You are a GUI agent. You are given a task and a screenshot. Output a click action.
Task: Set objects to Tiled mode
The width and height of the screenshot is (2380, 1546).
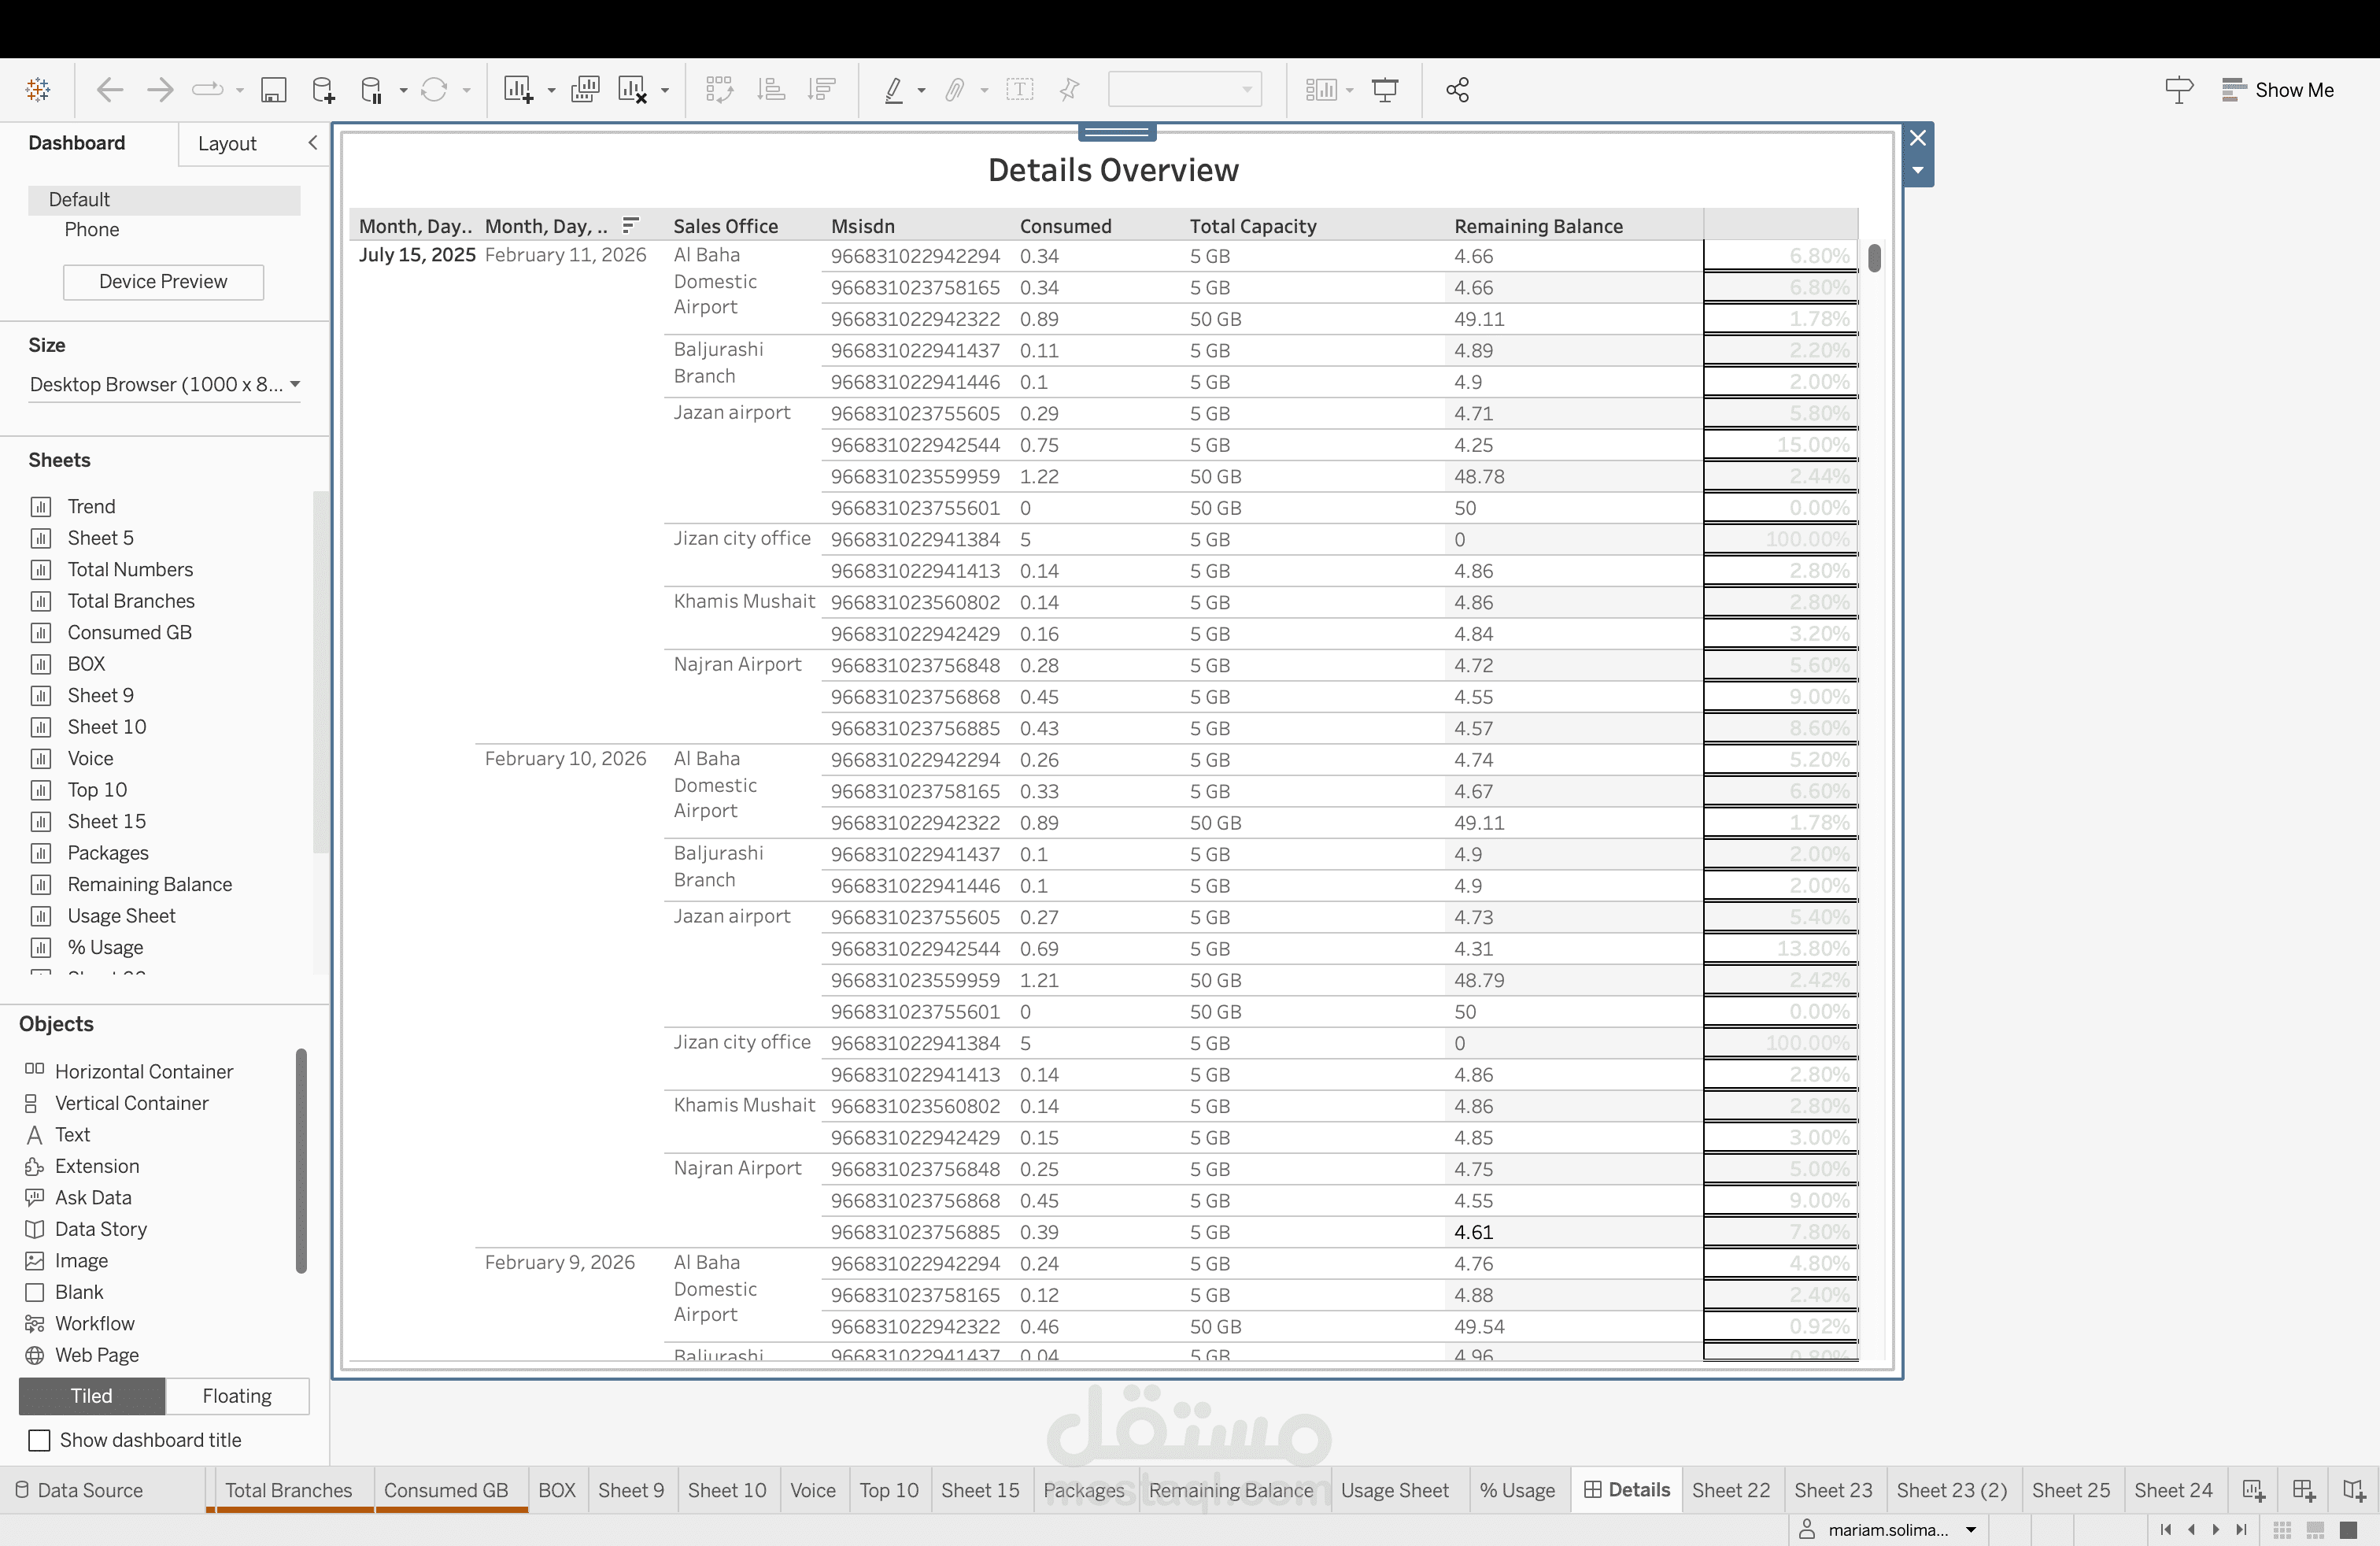click(x=92, y=1396)
